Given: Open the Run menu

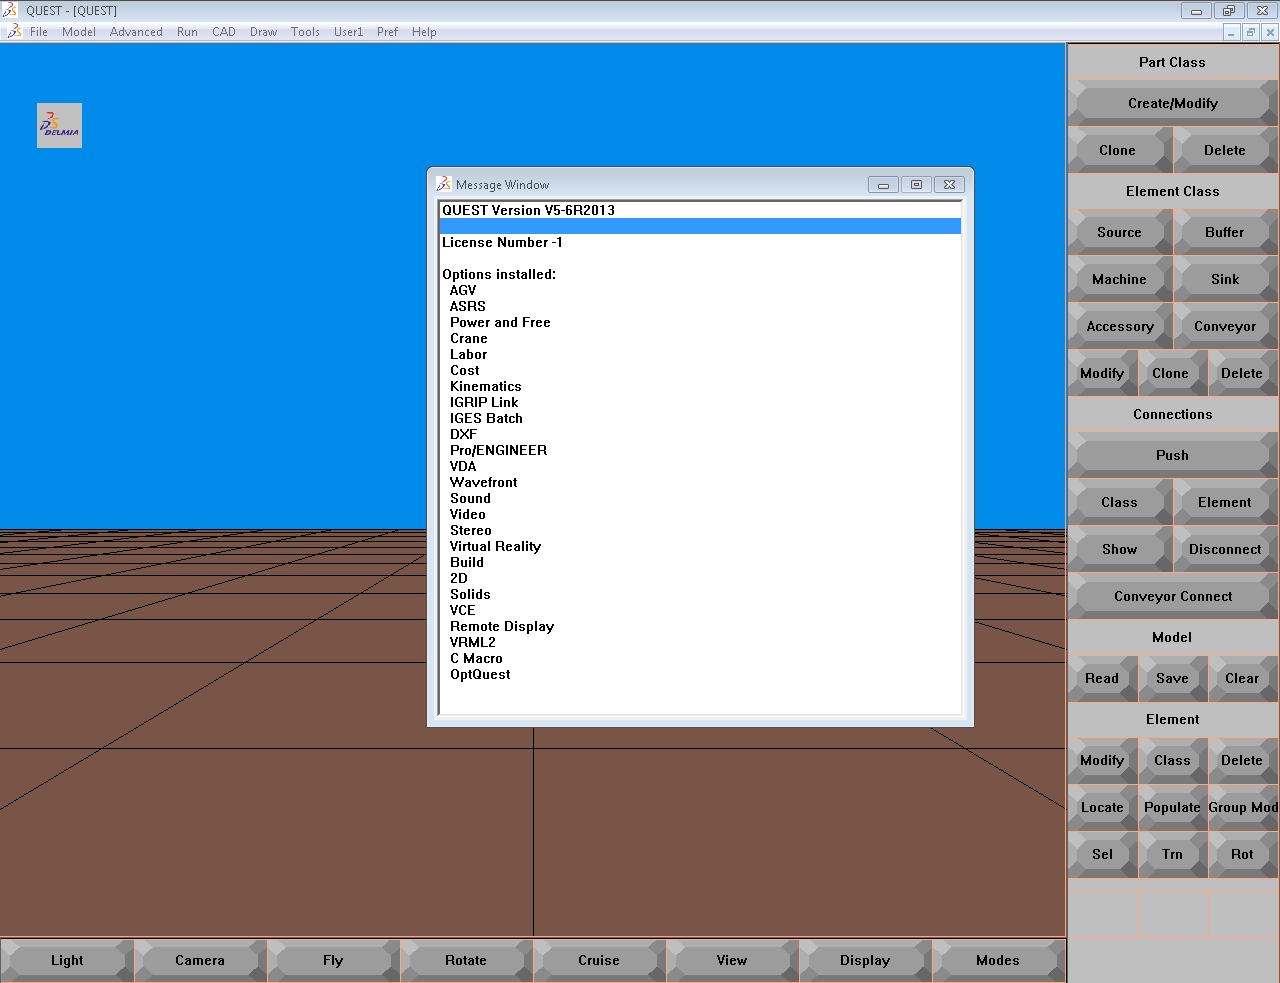Looking at the screenshot, I should 187,32.
